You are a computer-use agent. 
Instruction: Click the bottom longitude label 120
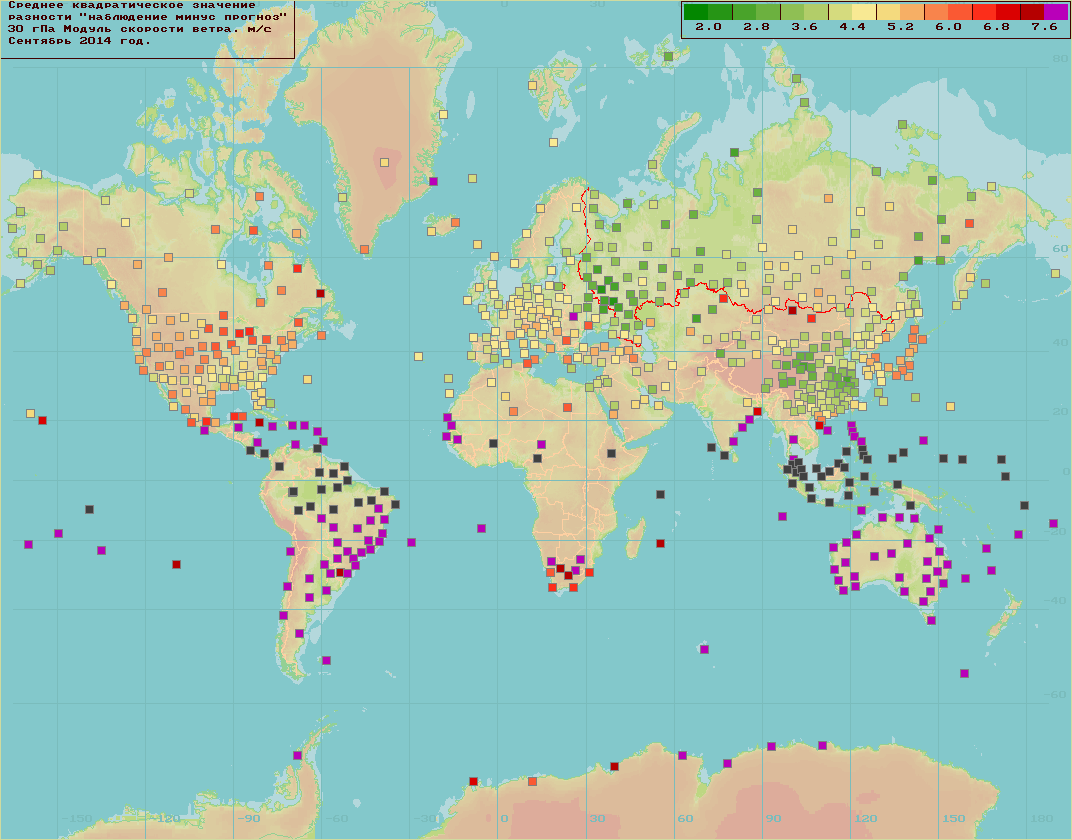point(866,818)
